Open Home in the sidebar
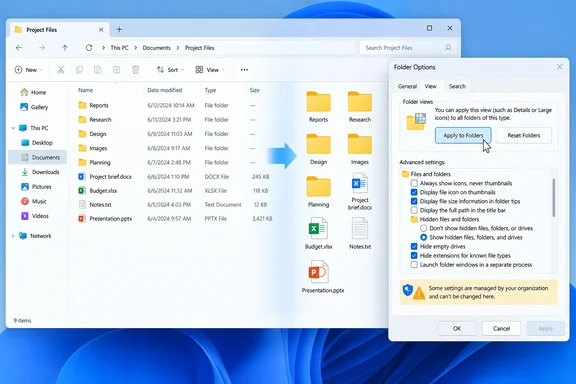The image size is (576, 384). (x=33, y=92)
